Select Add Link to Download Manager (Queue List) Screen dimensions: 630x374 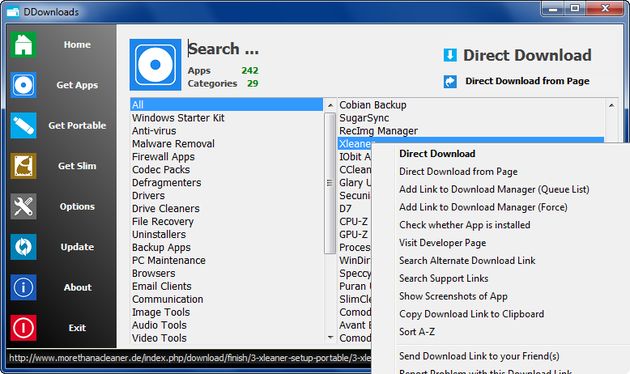494,189
